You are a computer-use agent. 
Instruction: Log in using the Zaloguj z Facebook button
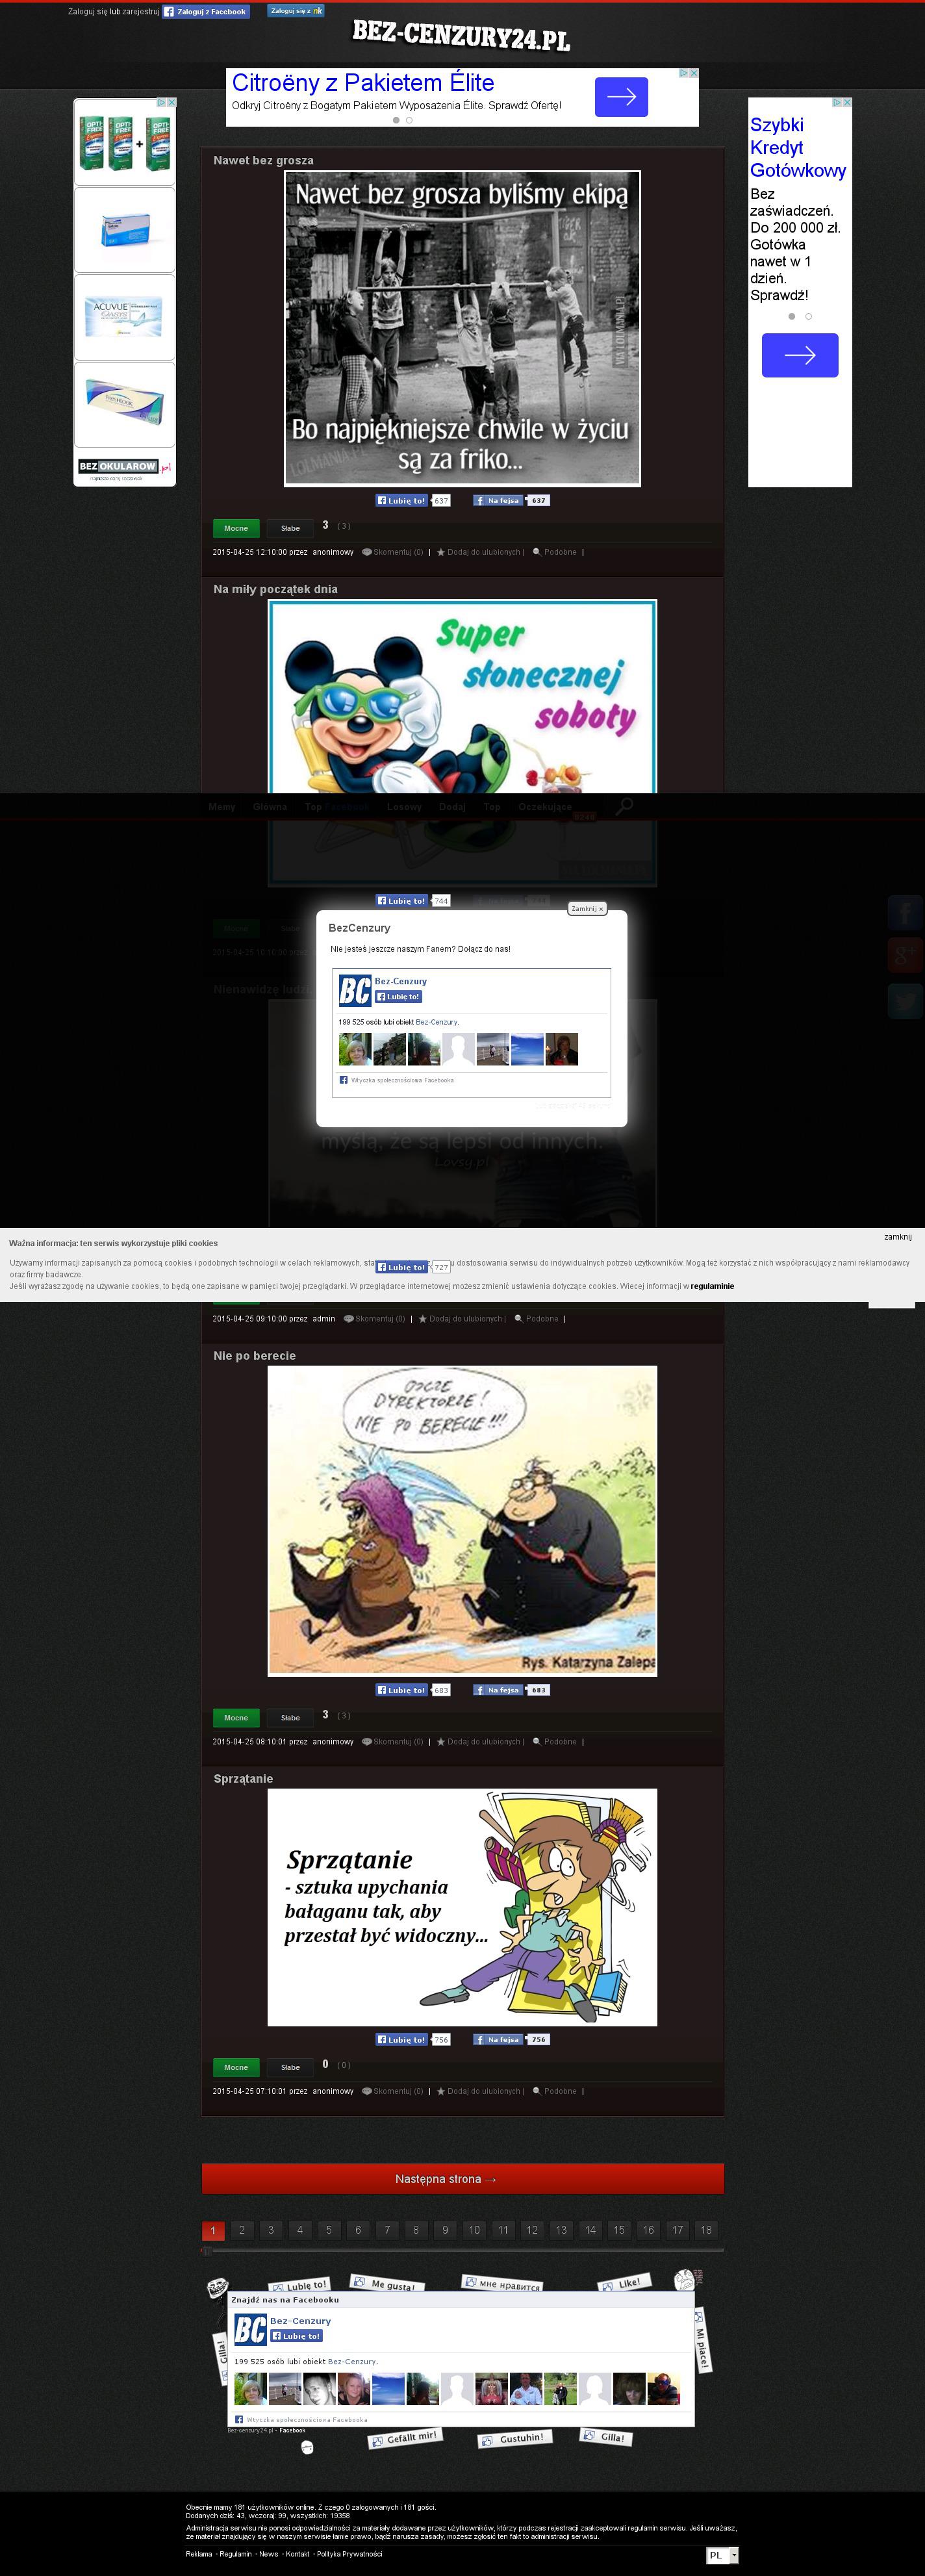click(206, 12)
